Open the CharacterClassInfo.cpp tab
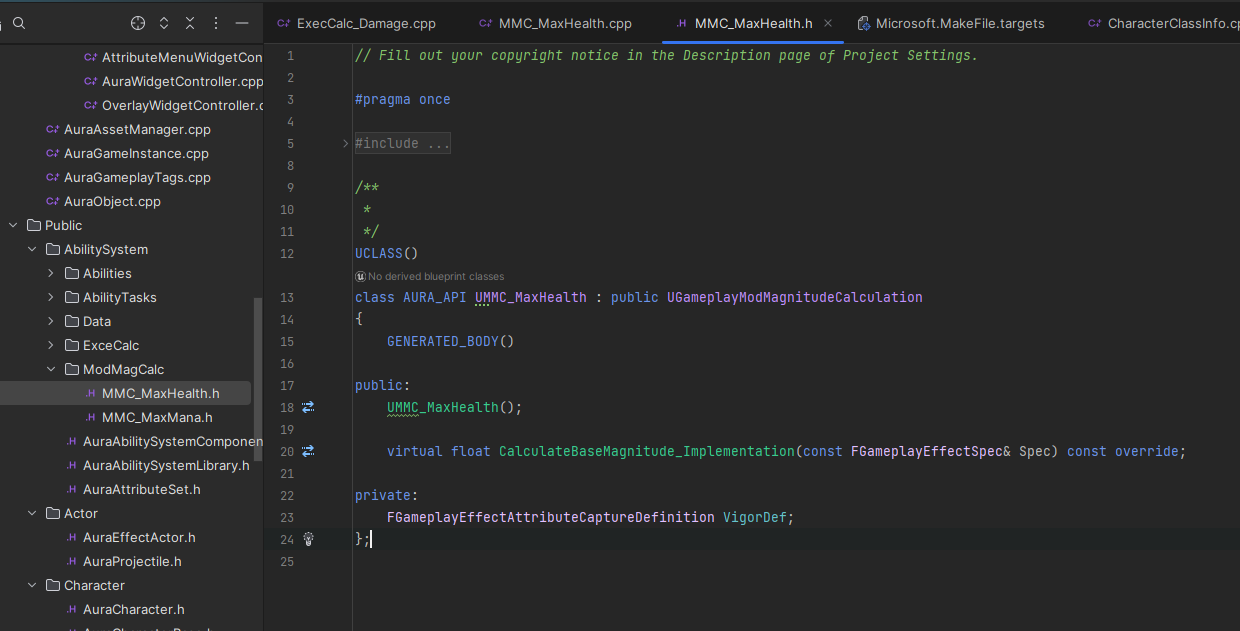The height and width of the screenshot is (631, 1240). click(x=1164, y=23)
